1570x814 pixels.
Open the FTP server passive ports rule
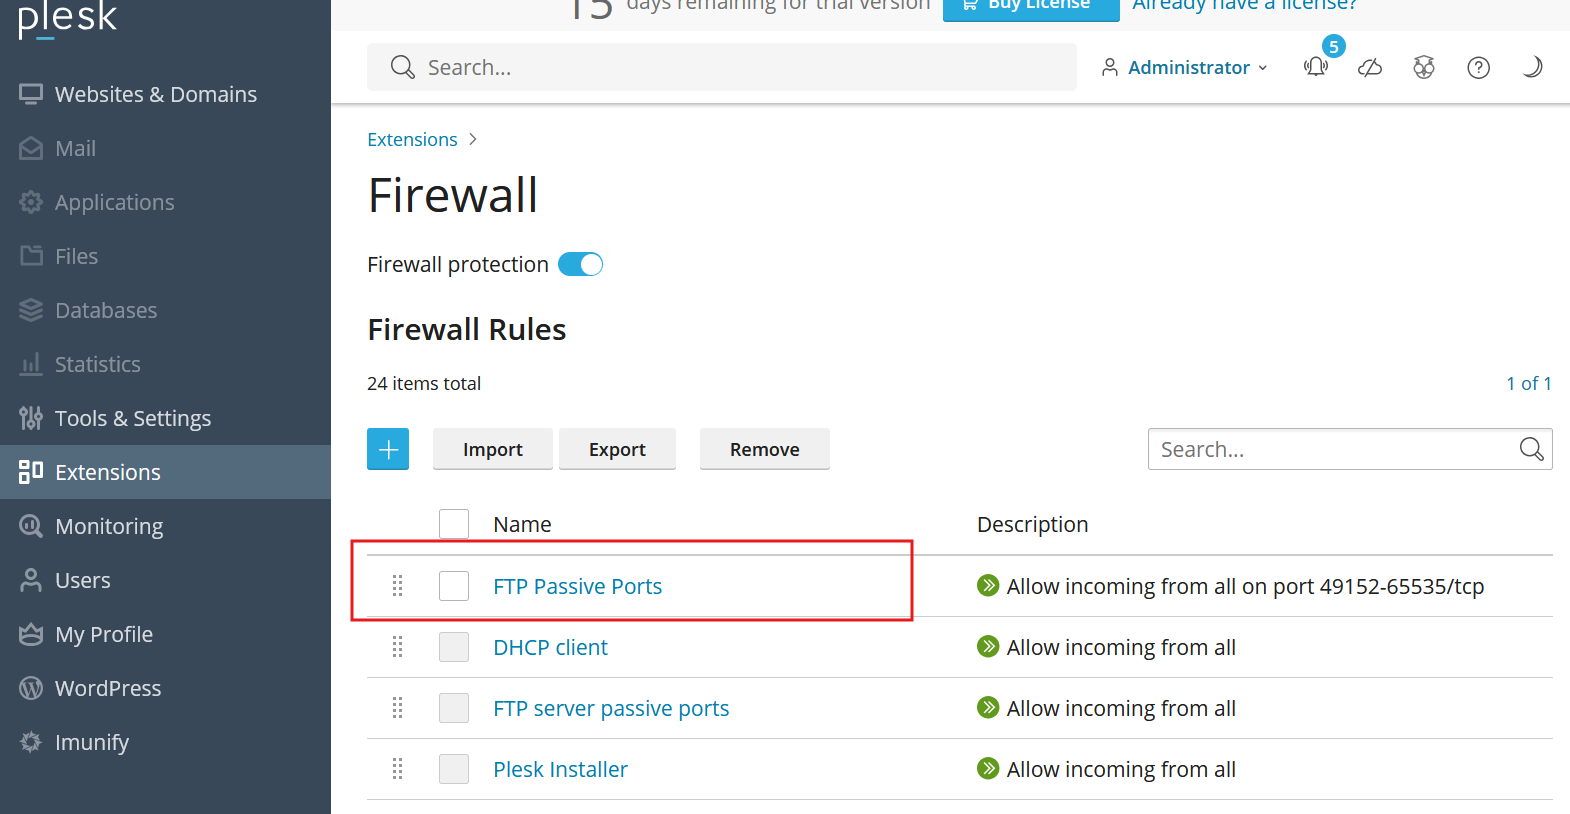pyautogui.click(x=611, y=708)
